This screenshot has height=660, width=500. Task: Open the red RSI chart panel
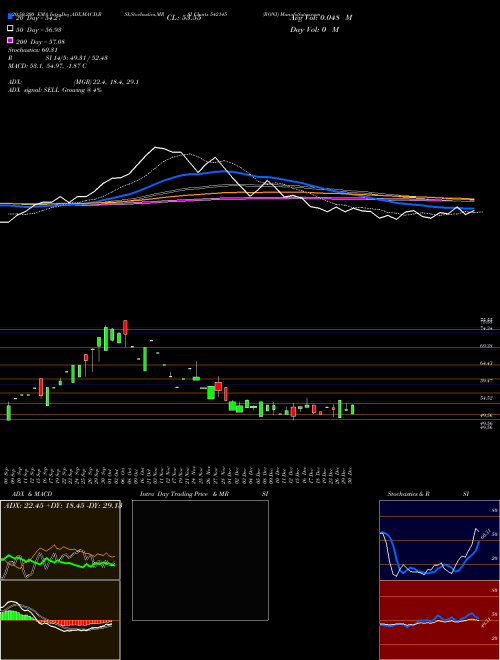click(x=439, y=620)
